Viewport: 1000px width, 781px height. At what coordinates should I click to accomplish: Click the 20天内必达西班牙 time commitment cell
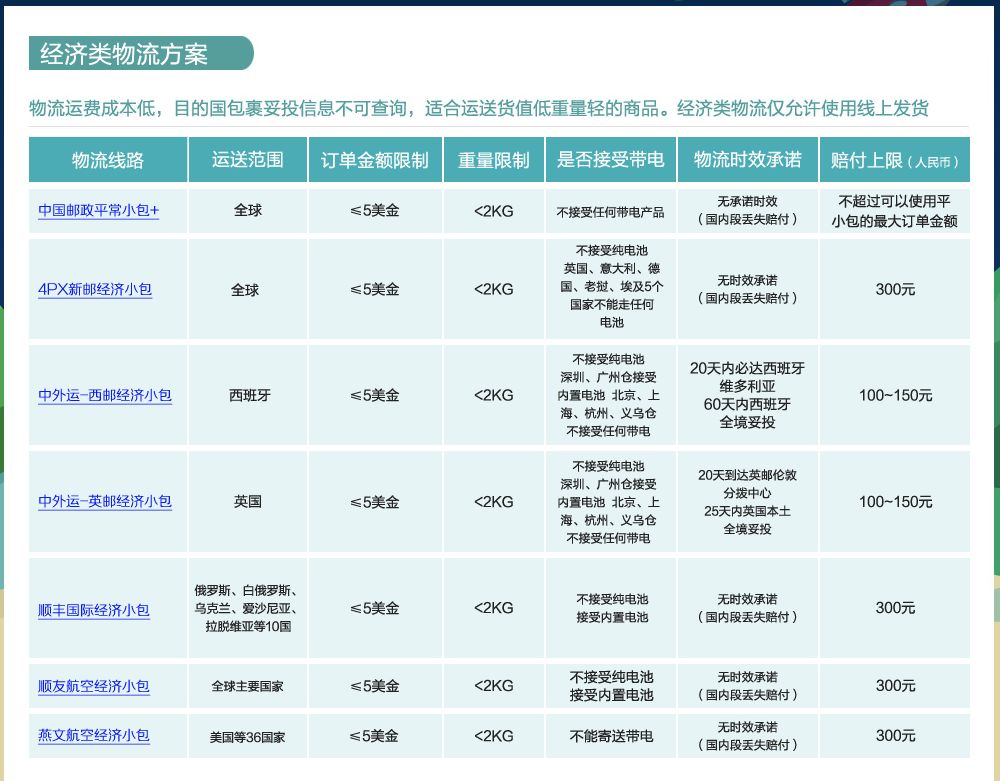(x=747, y=395)
